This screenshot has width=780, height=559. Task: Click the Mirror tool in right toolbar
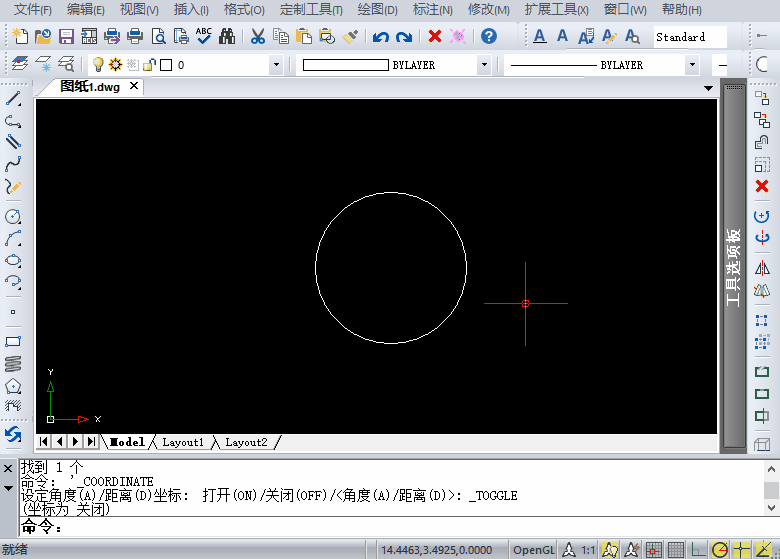pyautogui.click(x=762, y=269)
